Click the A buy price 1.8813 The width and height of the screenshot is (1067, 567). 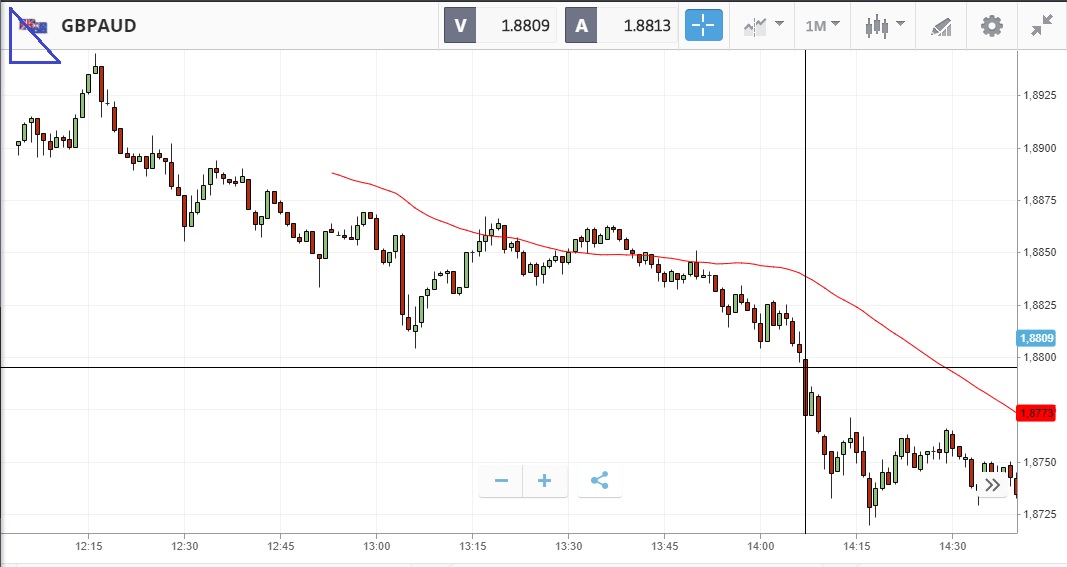646,26
